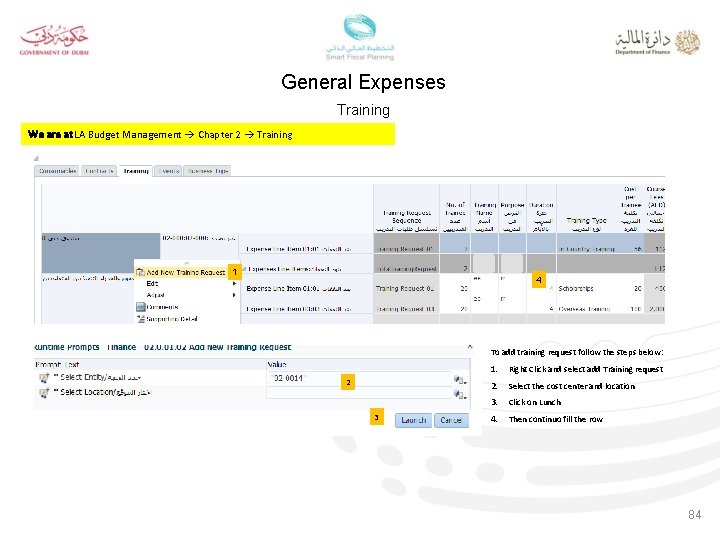Expand the Adjust submenu arrow

point(235,295)
